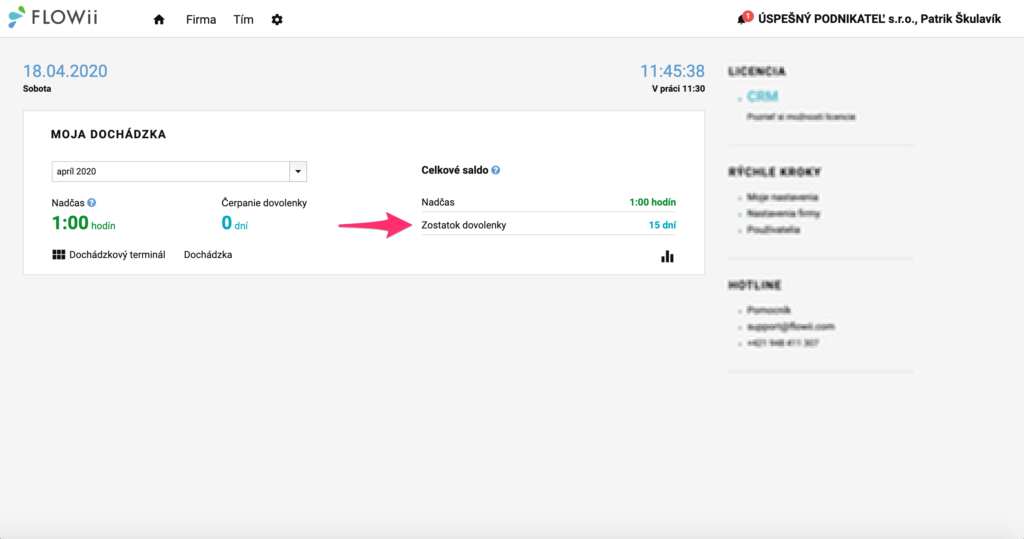Click the 0 dní Čerpanie dovolenky value
Viewport: 1024px width, 539px height.
point(234,223)
